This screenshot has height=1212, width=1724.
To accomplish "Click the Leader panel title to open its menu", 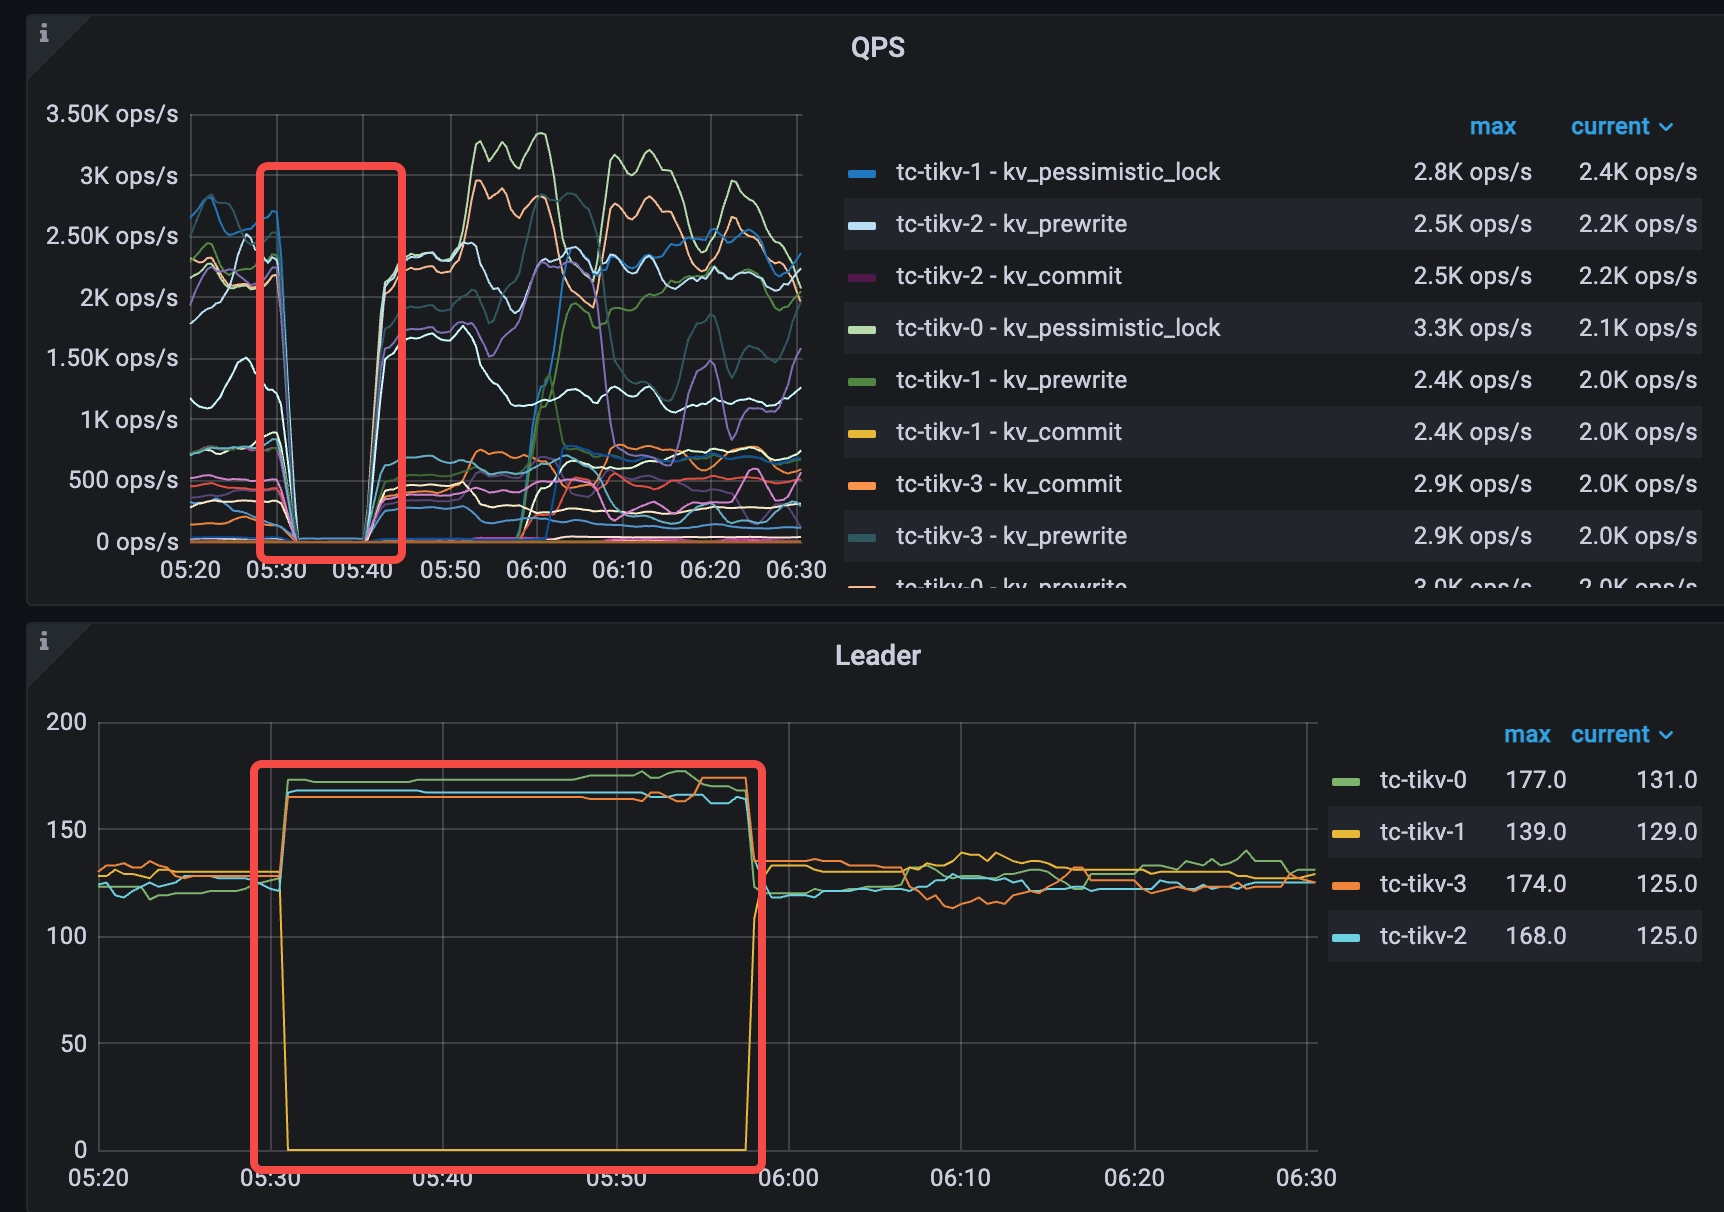I will click(x=878, y=655).
